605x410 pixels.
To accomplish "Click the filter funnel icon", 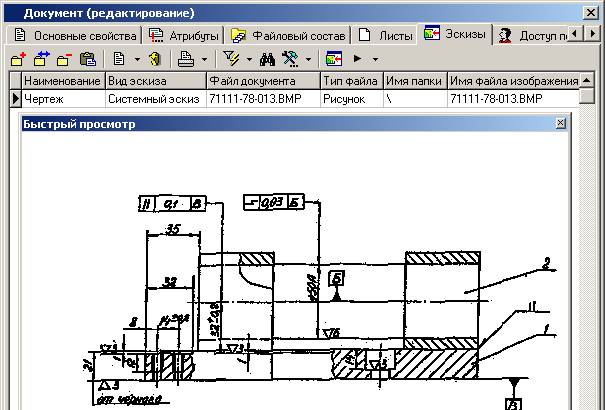I will [x=231, y=59].
